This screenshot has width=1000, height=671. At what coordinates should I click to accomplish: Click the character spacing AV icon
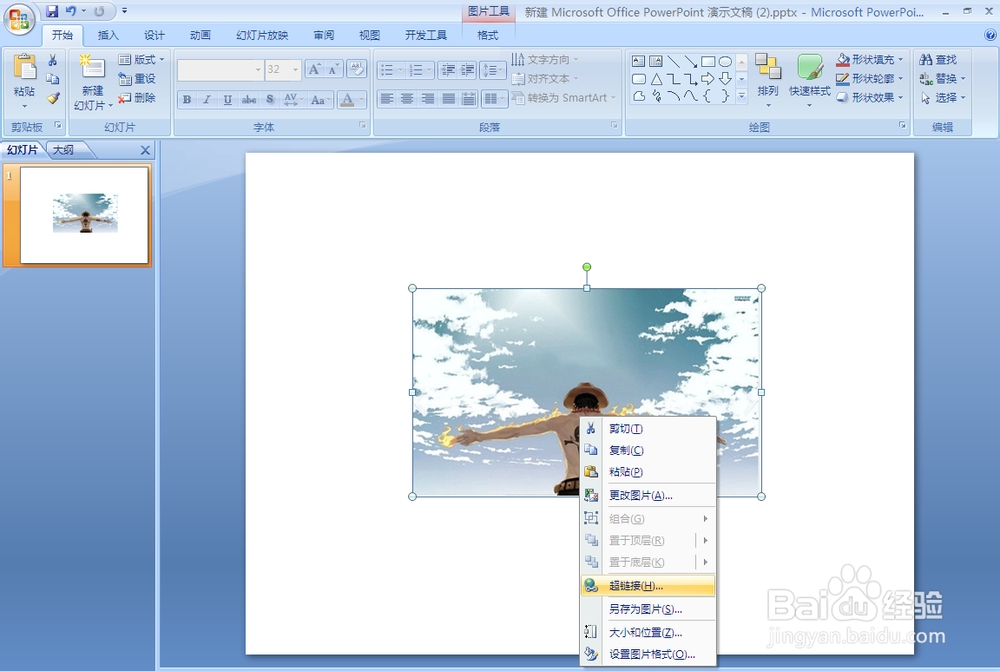[291, 100]
